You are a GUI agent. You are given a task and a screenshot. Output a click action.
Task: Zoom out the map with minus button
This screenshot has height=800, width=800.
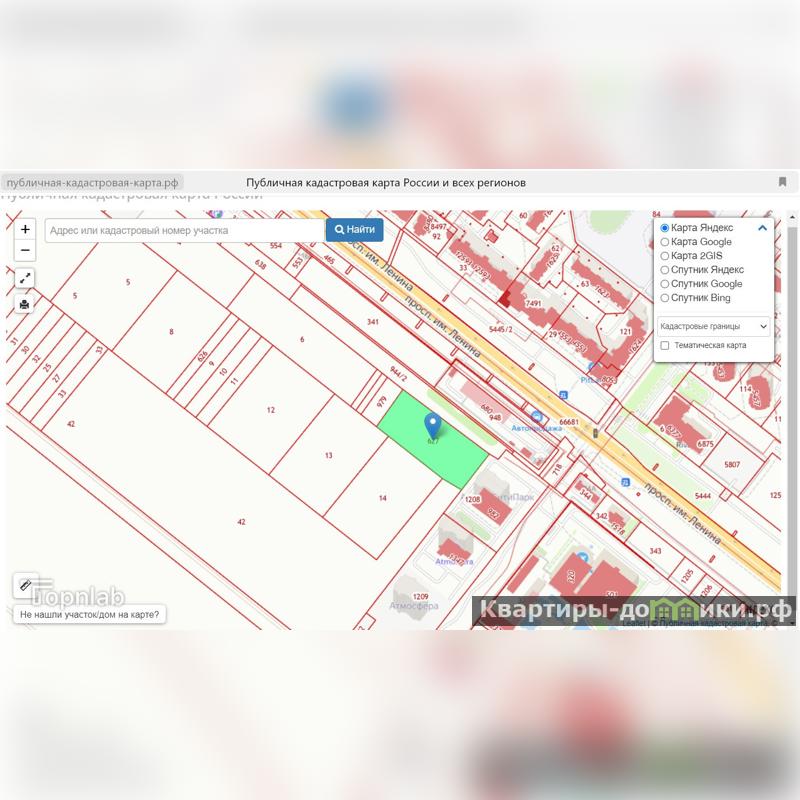click(26, 251)
